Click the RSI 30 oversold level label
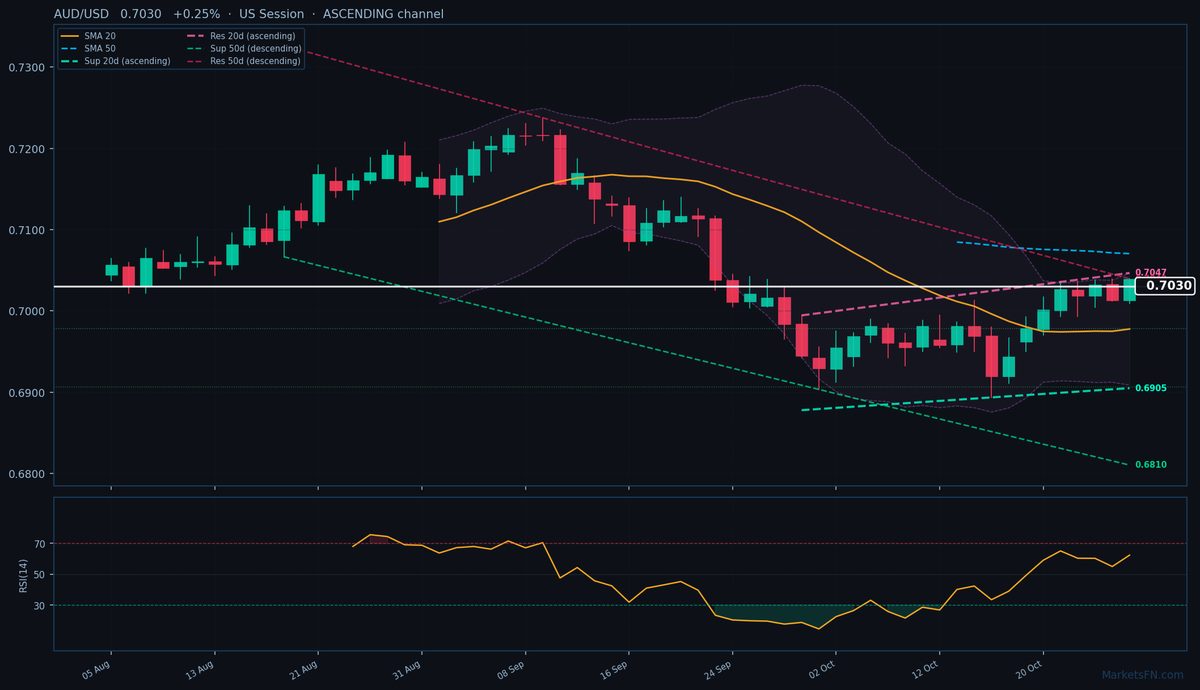1200x690 pixels. tap(39, 606)
